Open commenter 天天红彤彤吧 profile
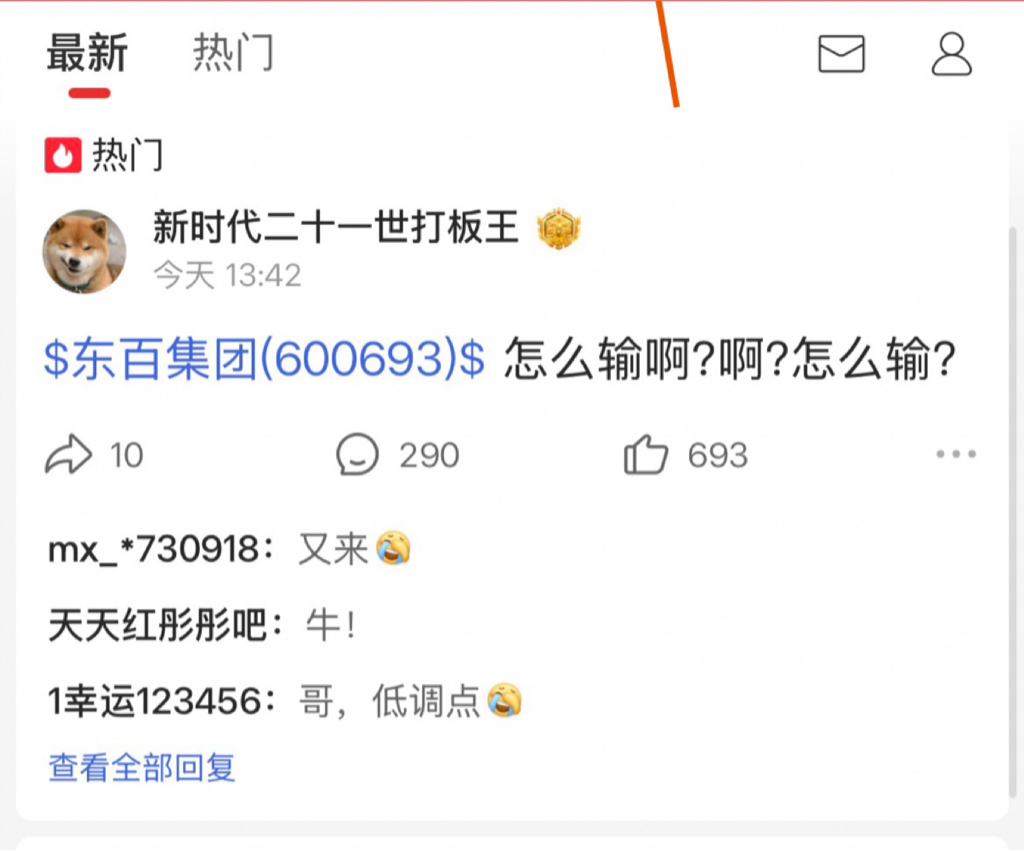This screenshot has height=851, width=1024. [x=157, y=625]
